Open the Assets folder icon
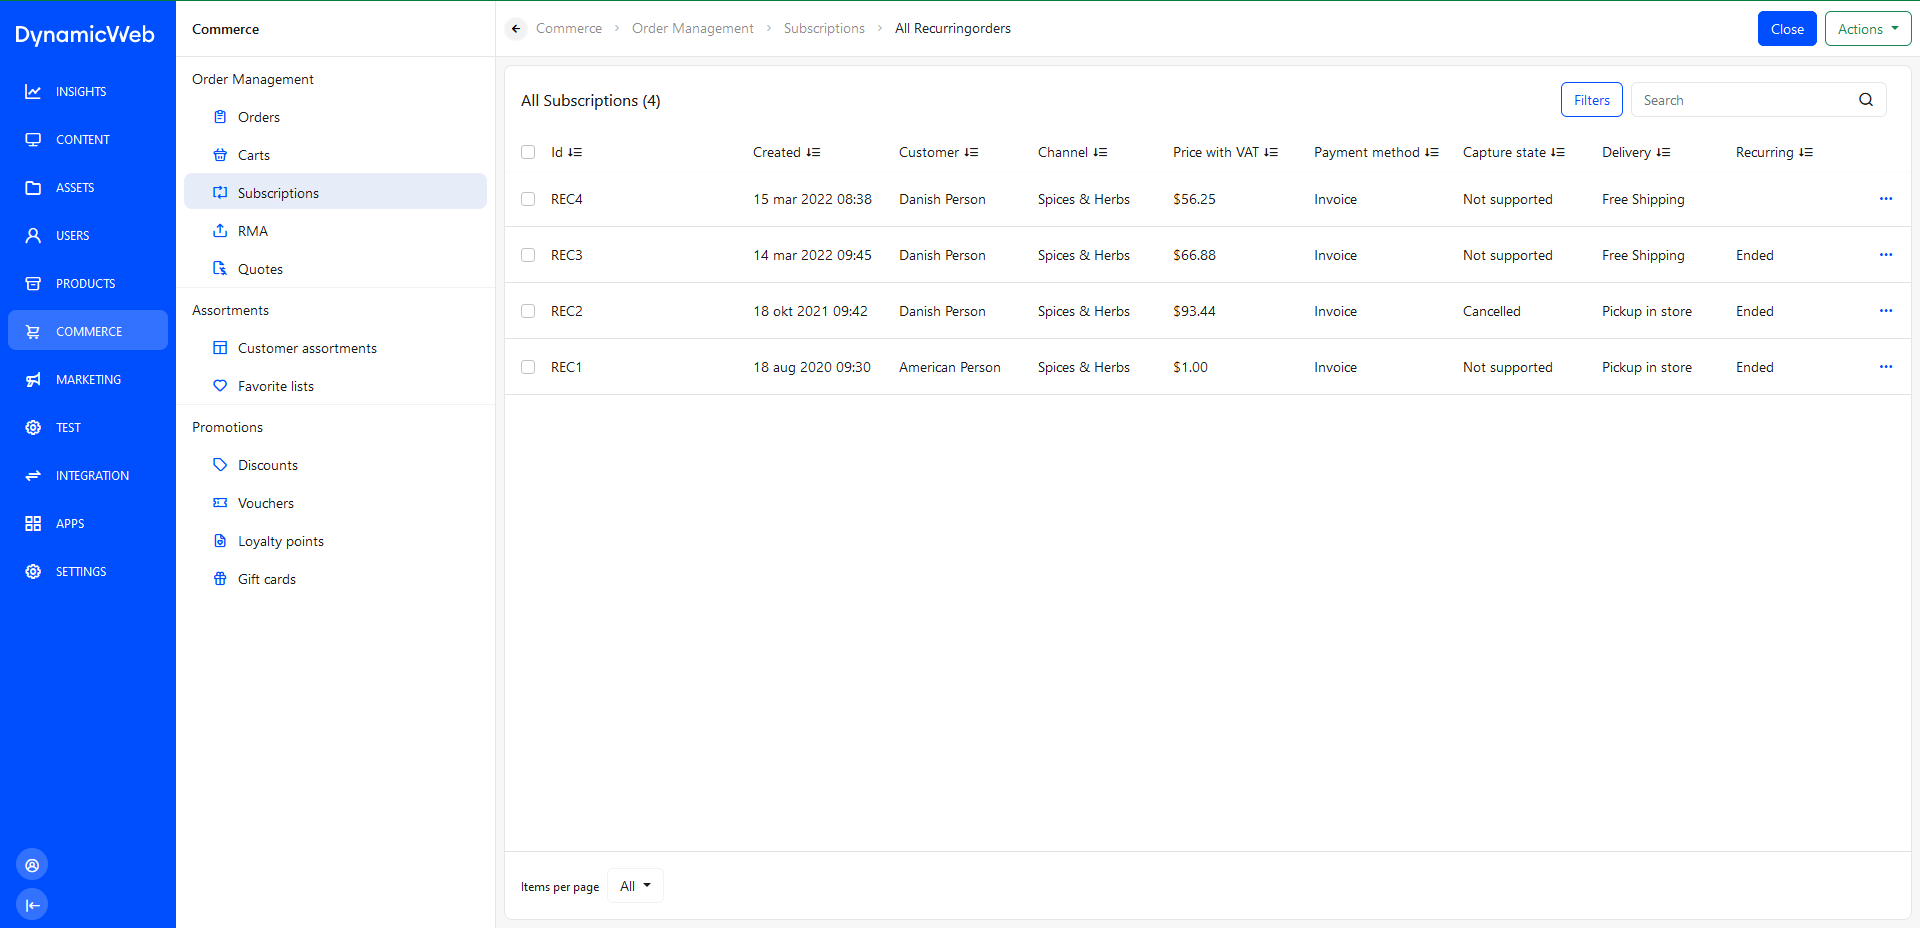This screenshot has width=1920, height=928. [x=33, y=187]
